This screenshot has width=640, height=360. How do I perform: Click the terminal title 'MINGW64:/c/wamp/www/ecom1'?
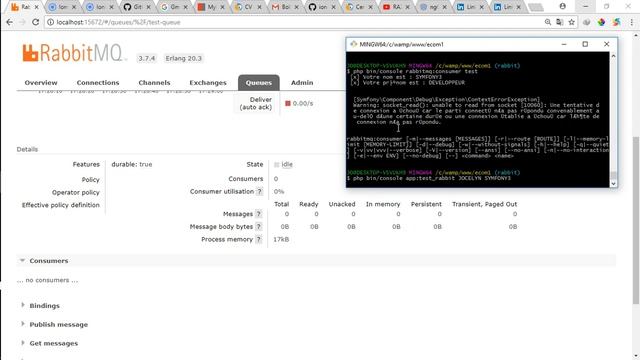tap(401, 44)
